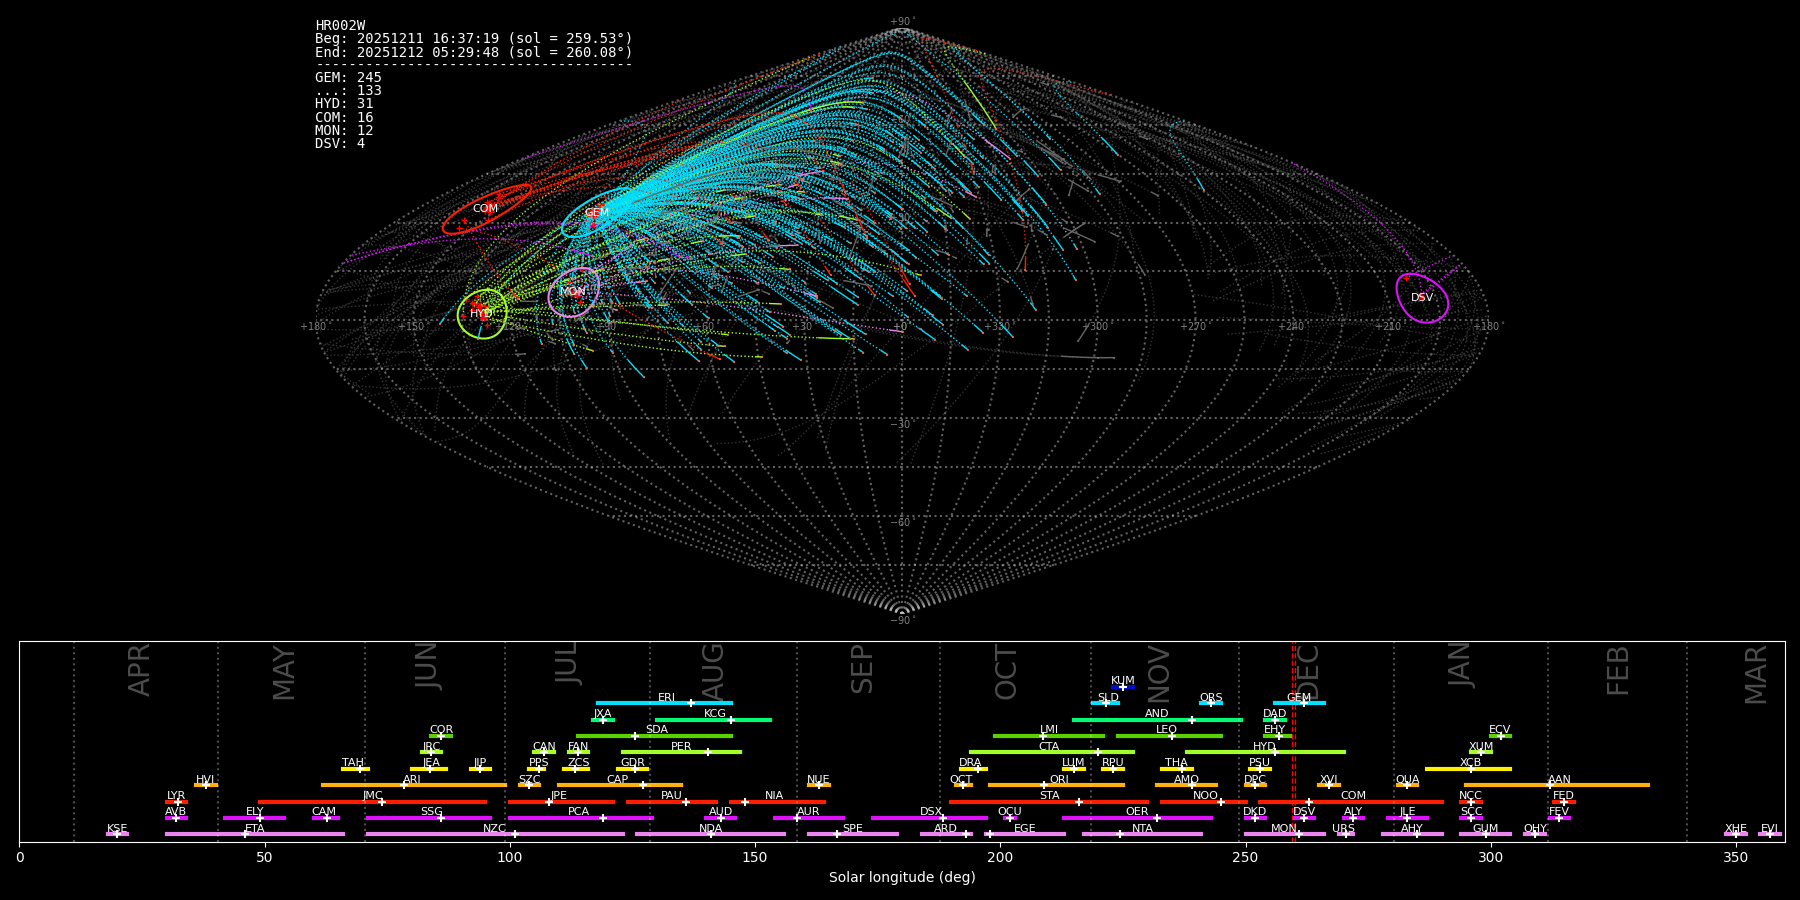1800x900 pixels.
Task: Select the cyan ERI shower bar in the timeline
Action: click(664, 703)
